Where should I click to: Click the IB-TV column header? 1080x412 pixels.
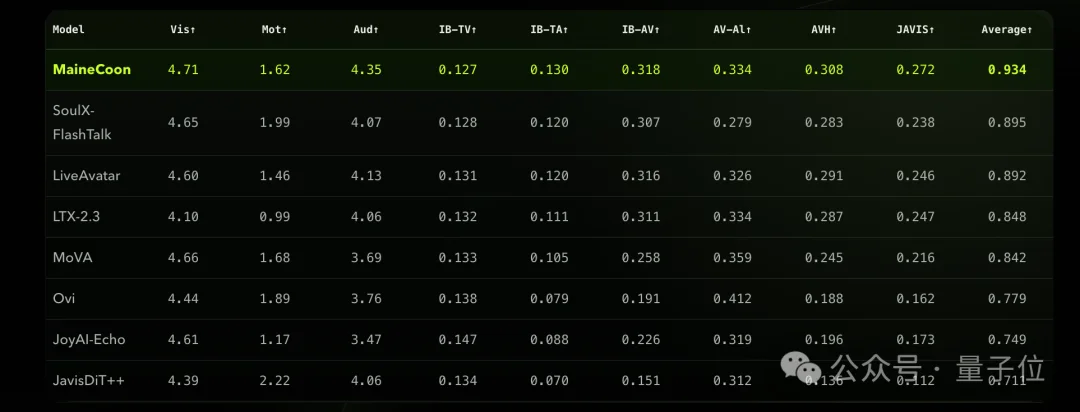tap(457, 30)
